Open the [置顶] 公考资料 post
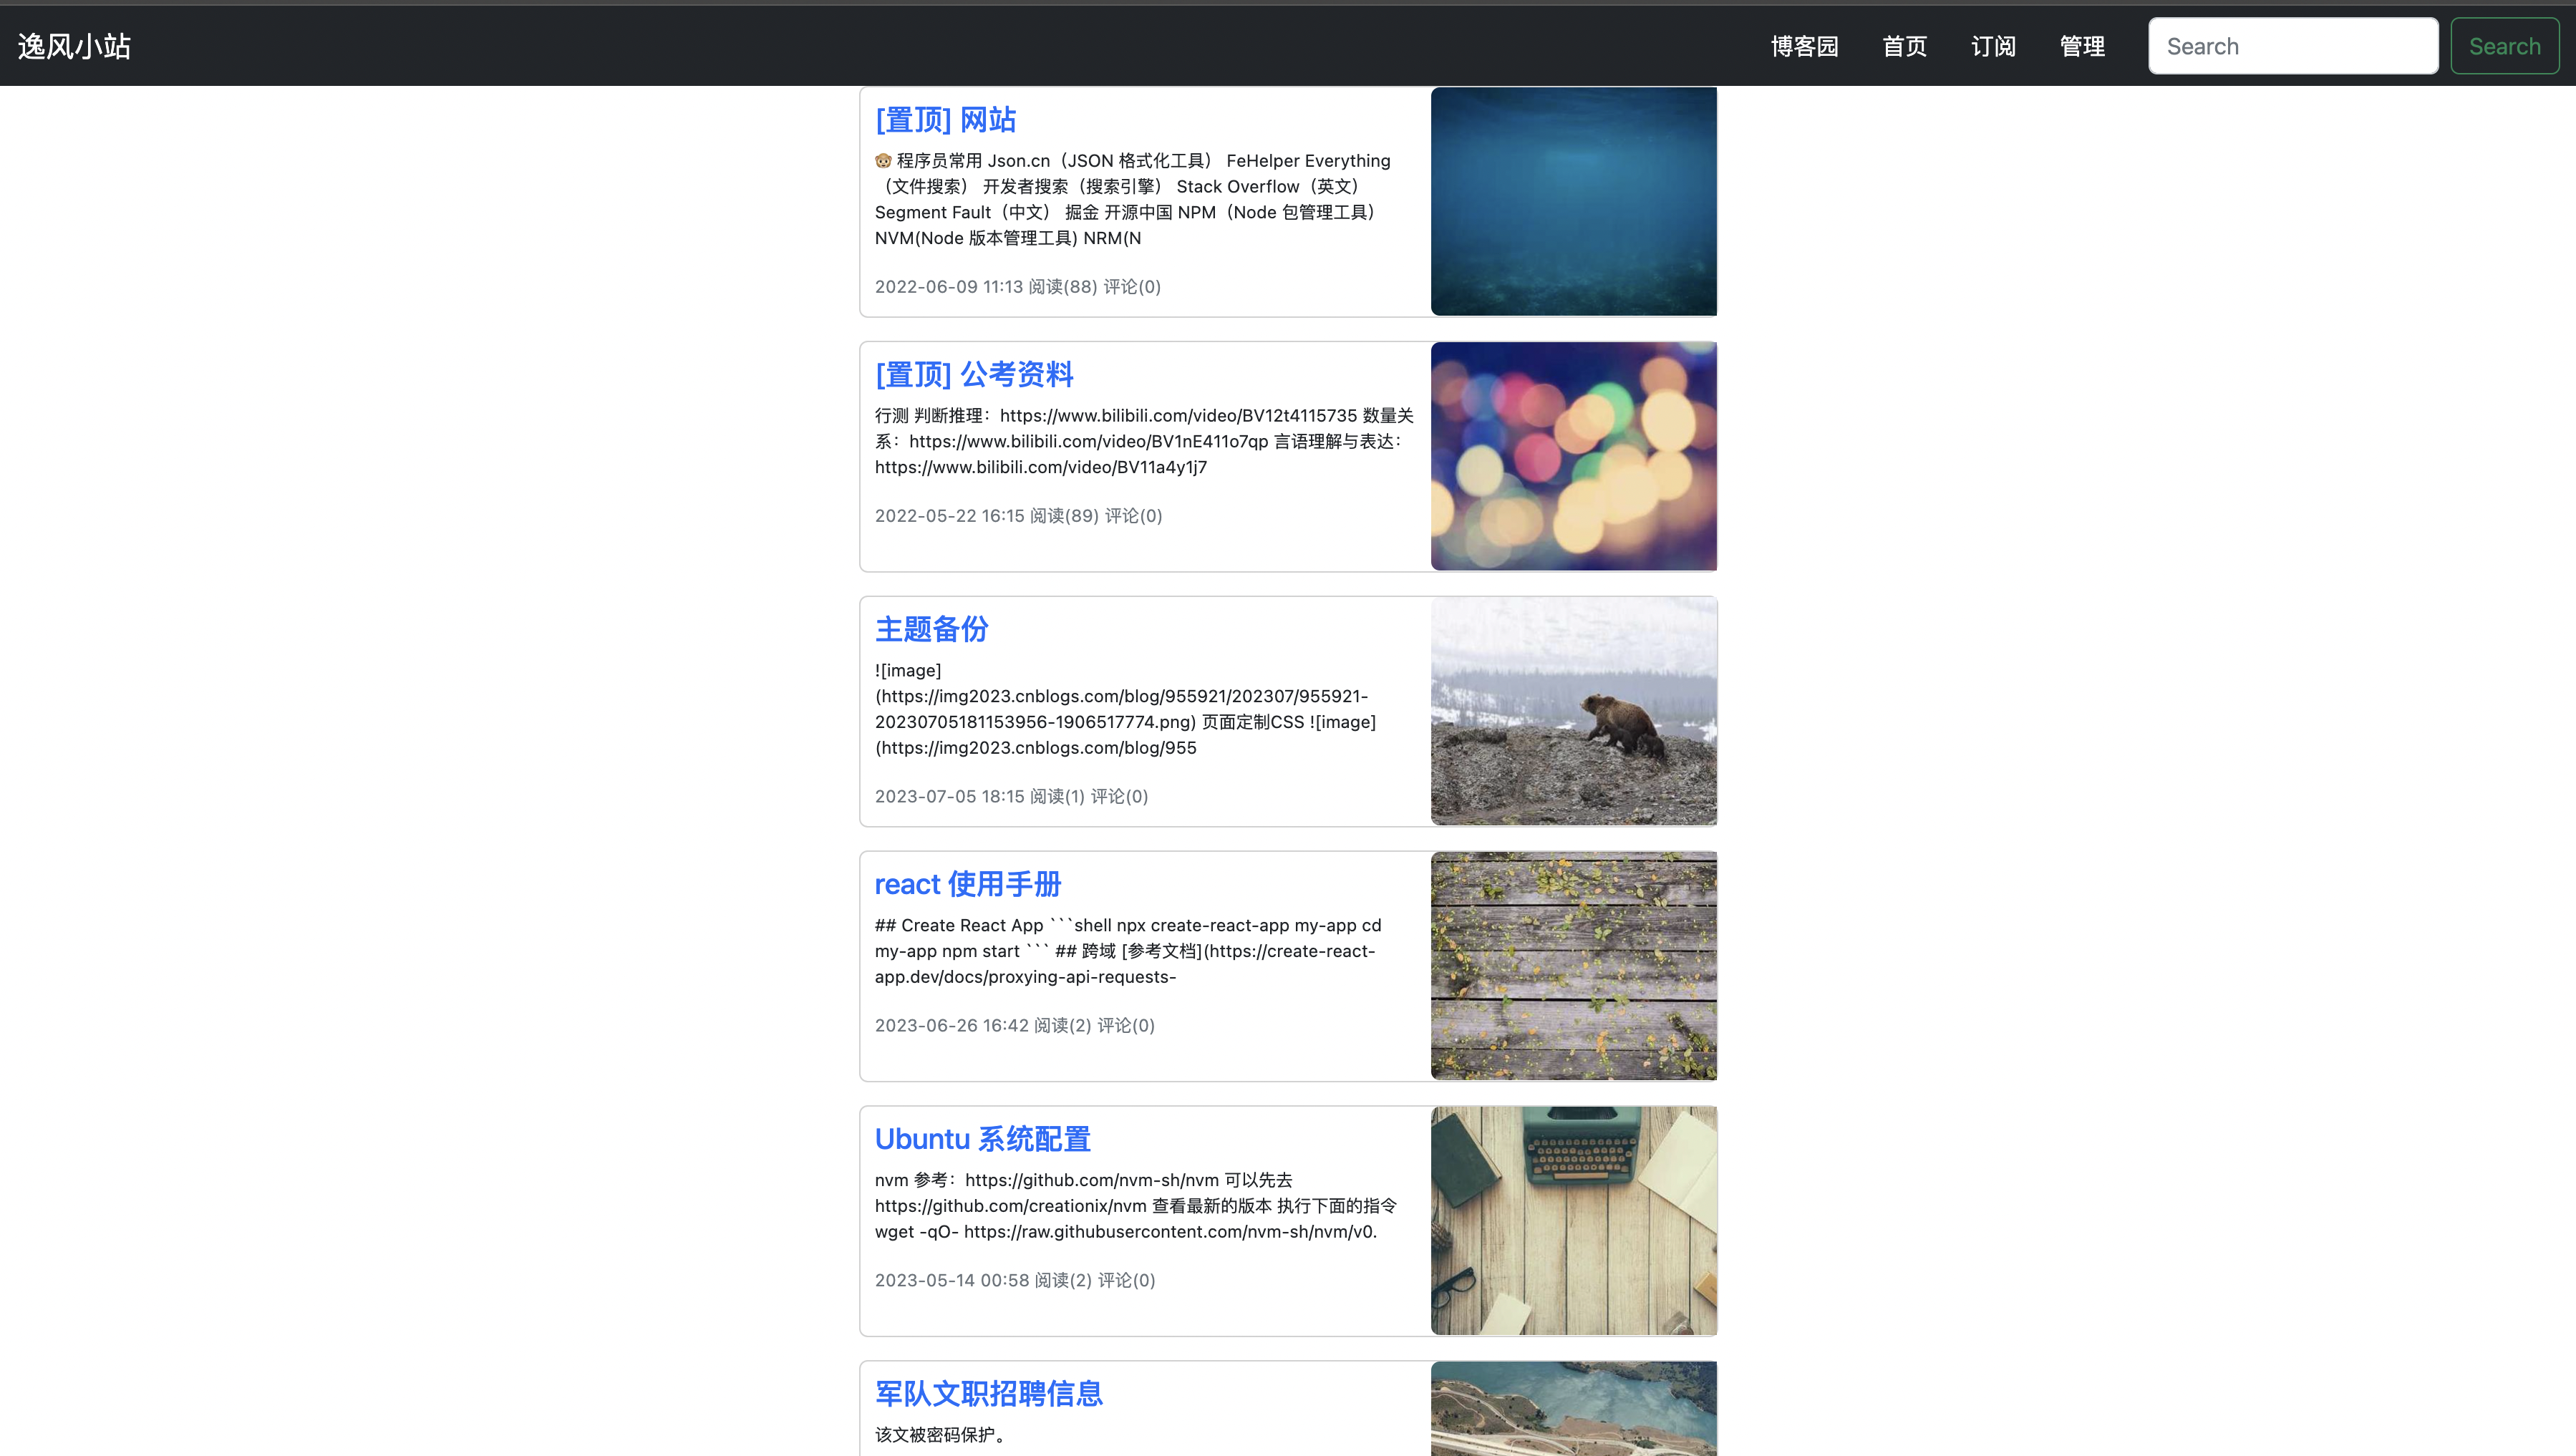 [973, 375]
